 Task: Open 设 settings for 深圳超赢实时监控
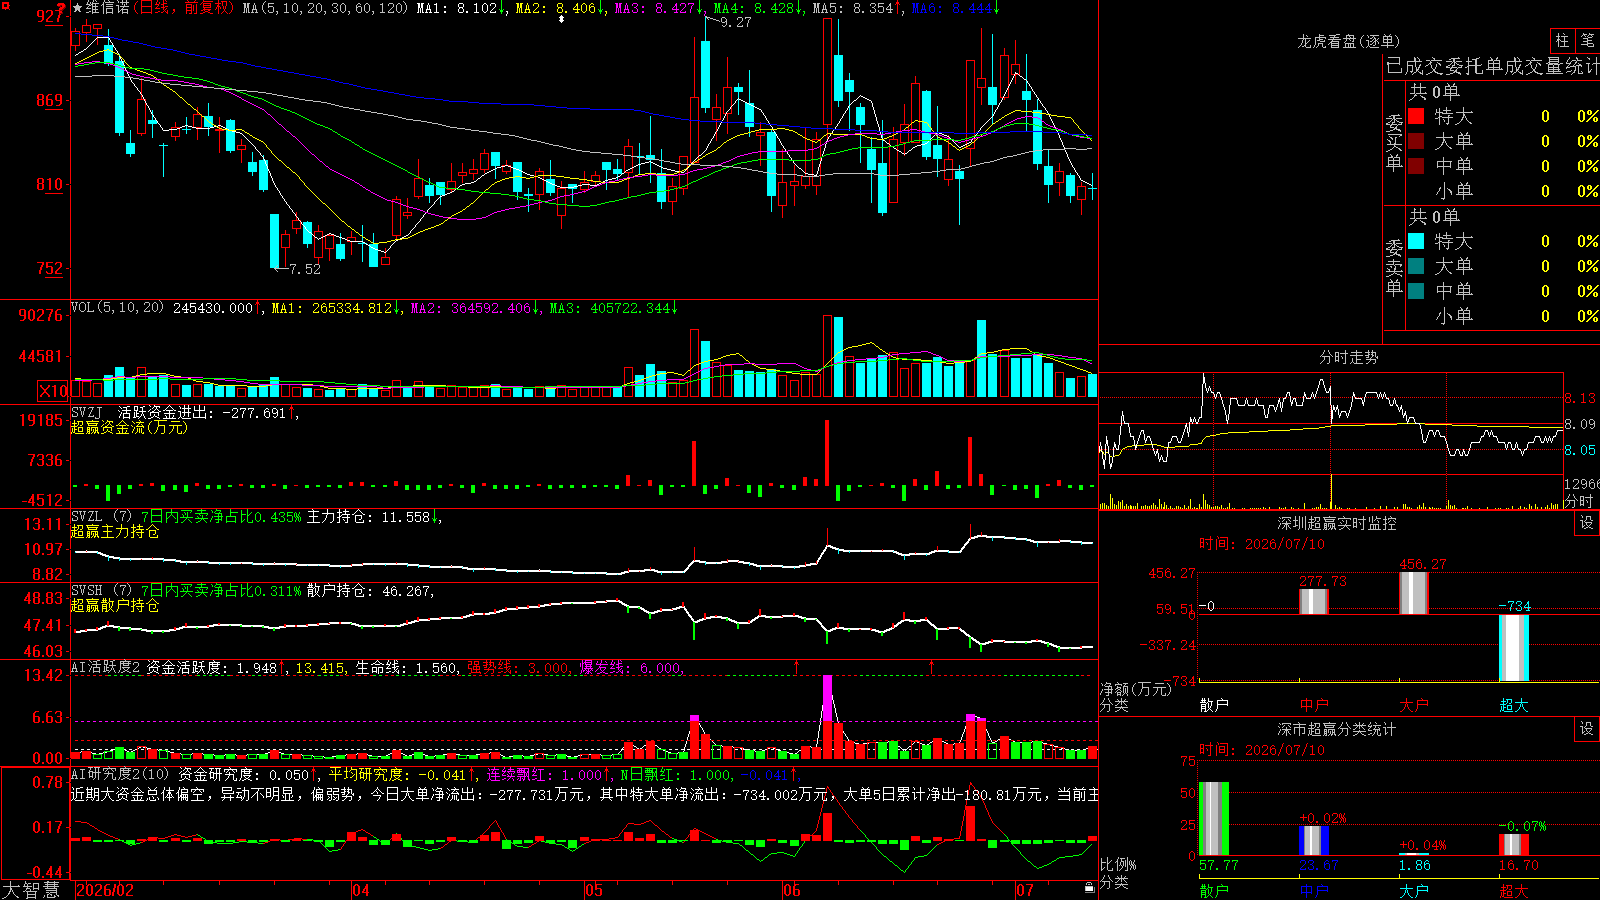click(x=1587, y=523)
